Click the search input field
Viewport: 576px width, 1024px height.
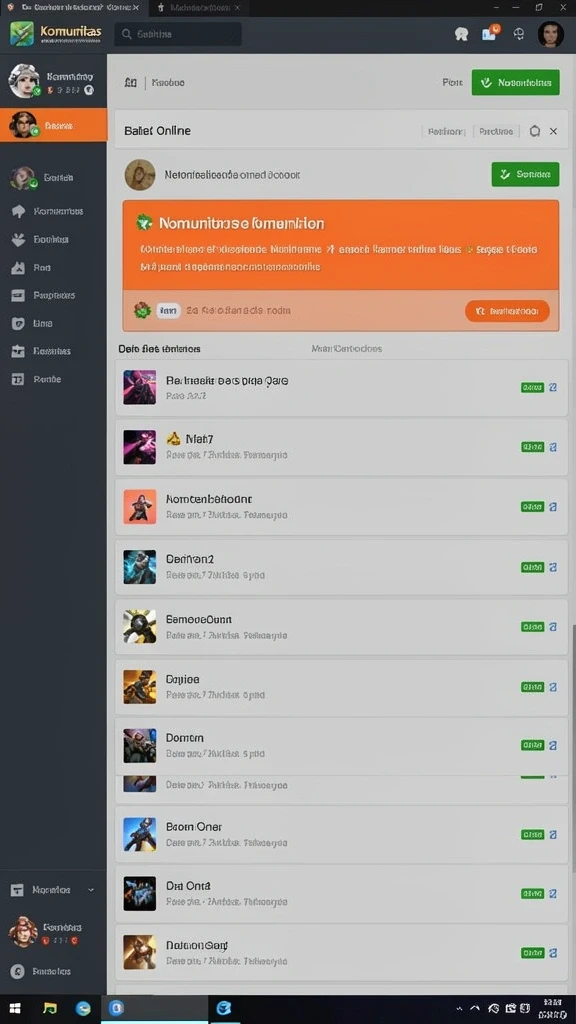pyautogui.click(x=178, y=34)
